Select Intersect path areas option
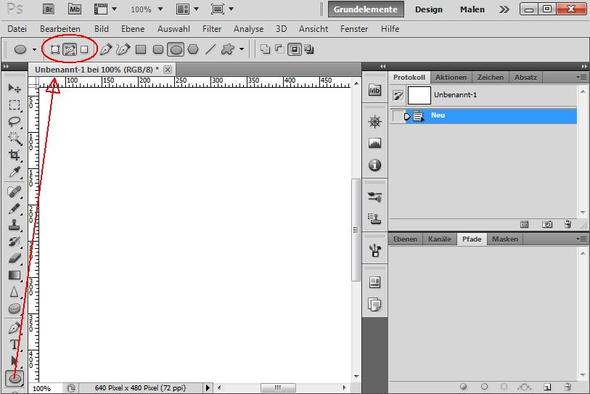 click(295, 49)
